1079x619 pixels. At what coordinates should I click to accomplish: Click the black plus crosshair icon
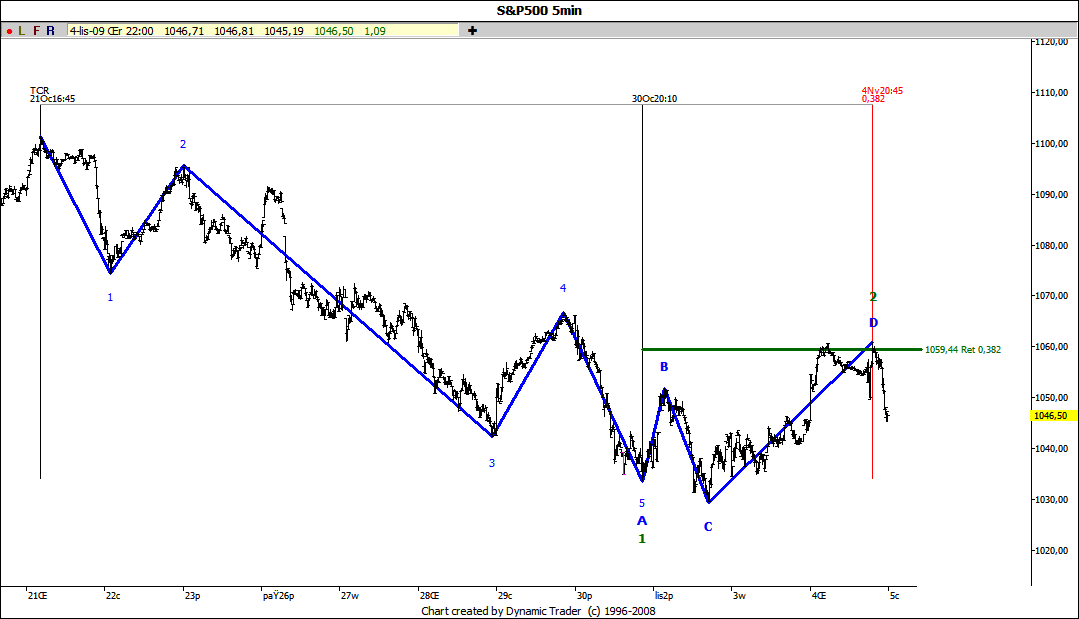[472, 30]
